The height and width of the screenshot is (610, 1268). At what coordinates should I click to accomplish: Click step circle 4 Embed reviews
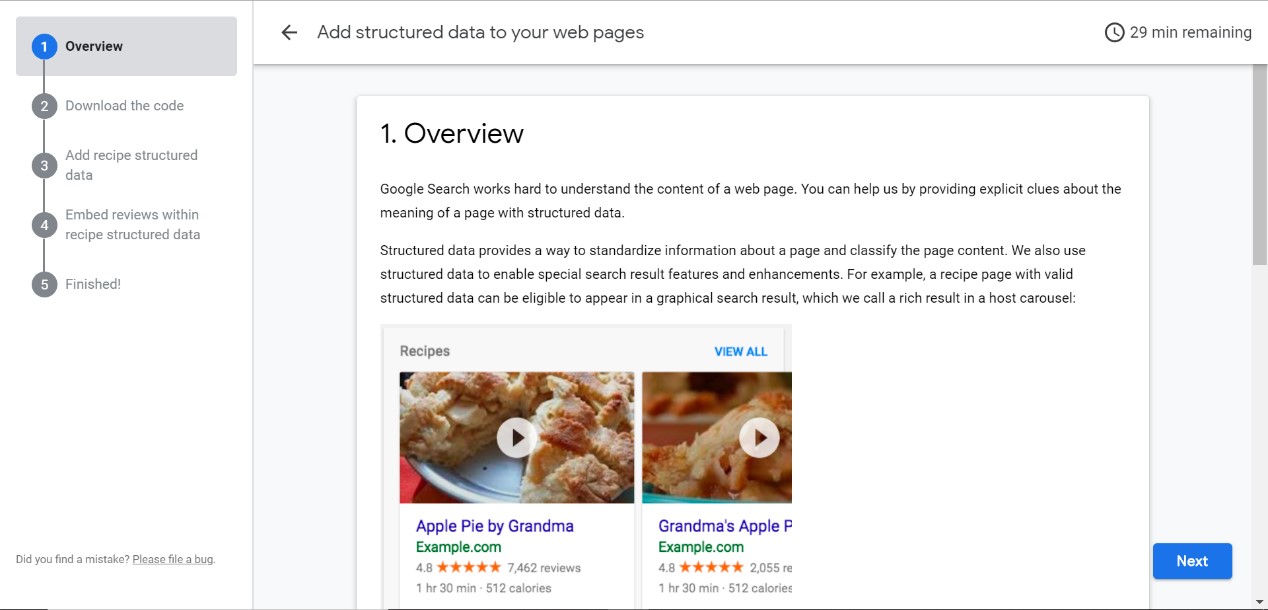pyautogui.click(x=43, y=224)
